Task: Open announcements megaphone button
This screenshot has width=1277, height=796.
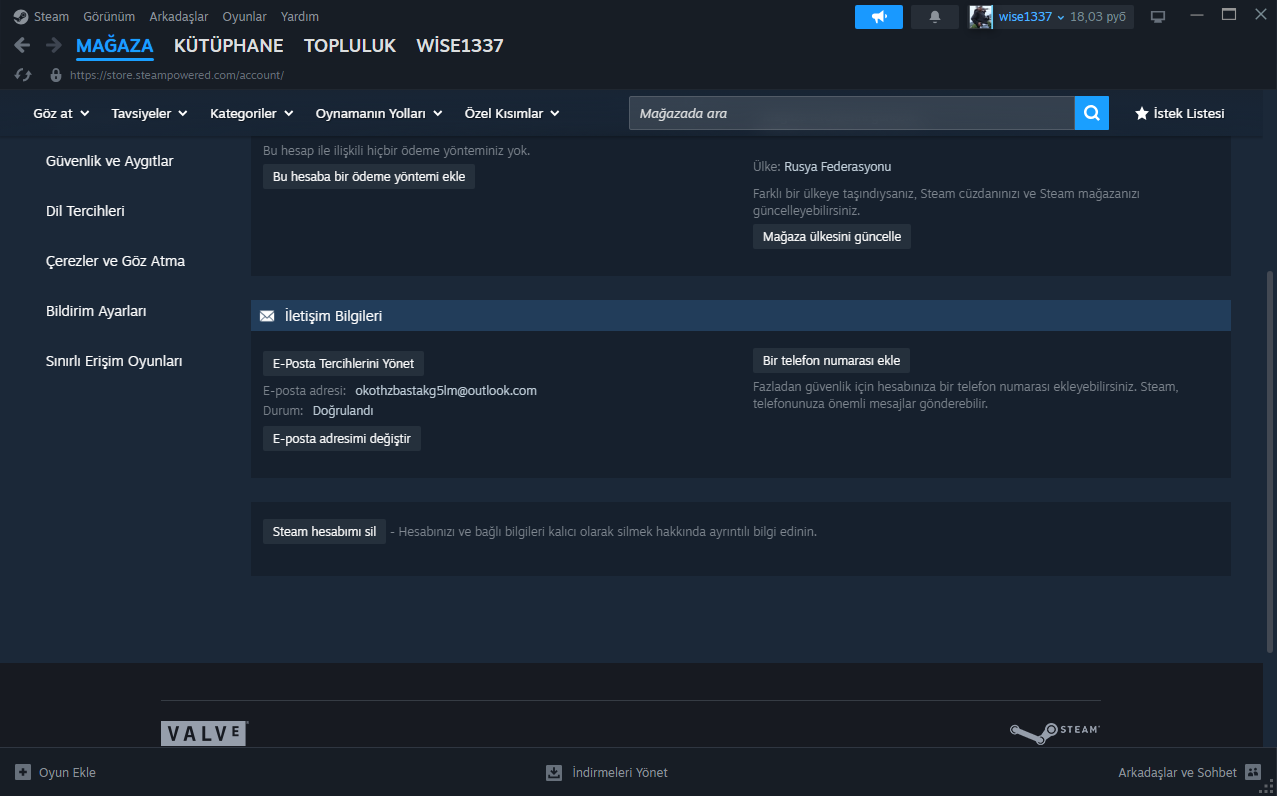Action: point(879,17)
